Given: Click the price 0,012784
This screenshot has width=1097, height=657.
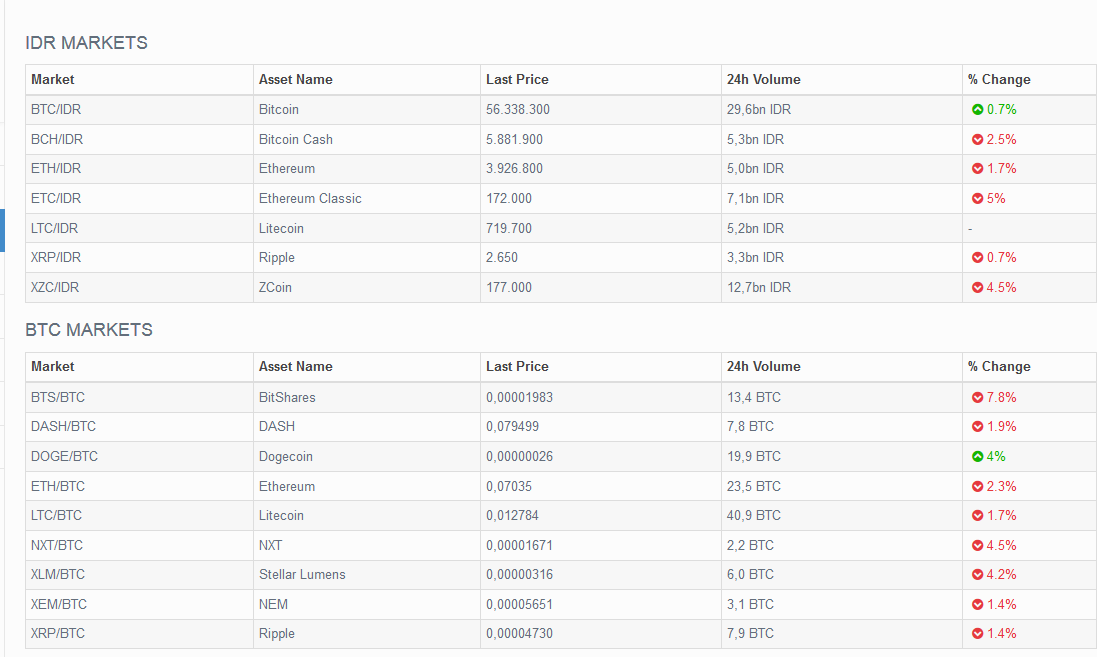Looking at the screenshot, I should point(512,516).
